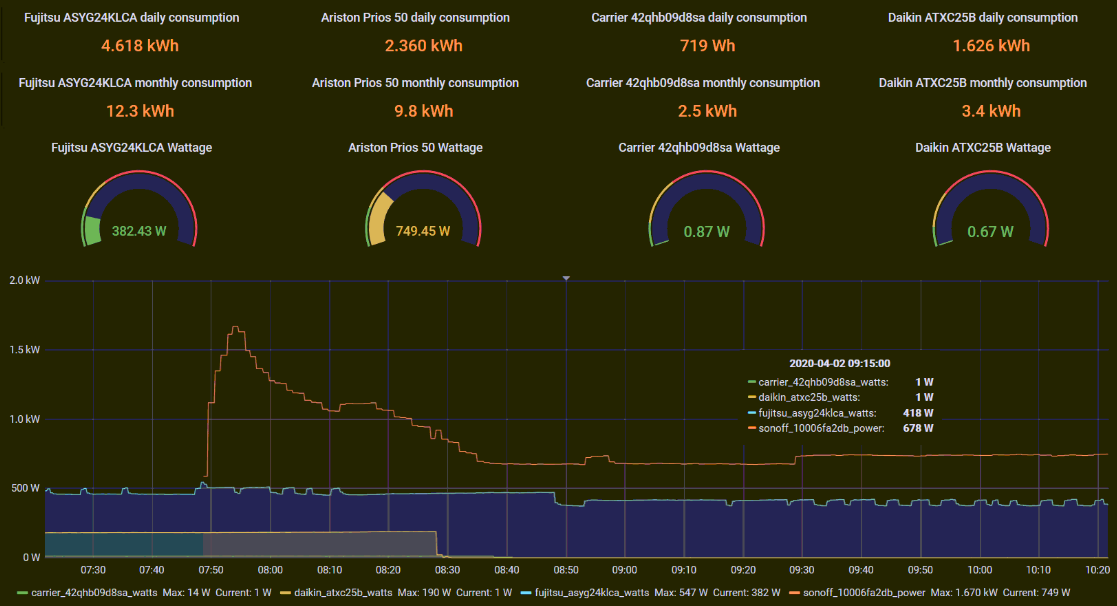1117x606 pixels.
Task: Select the 719 Wh daily value
Action: pos(707,46)
